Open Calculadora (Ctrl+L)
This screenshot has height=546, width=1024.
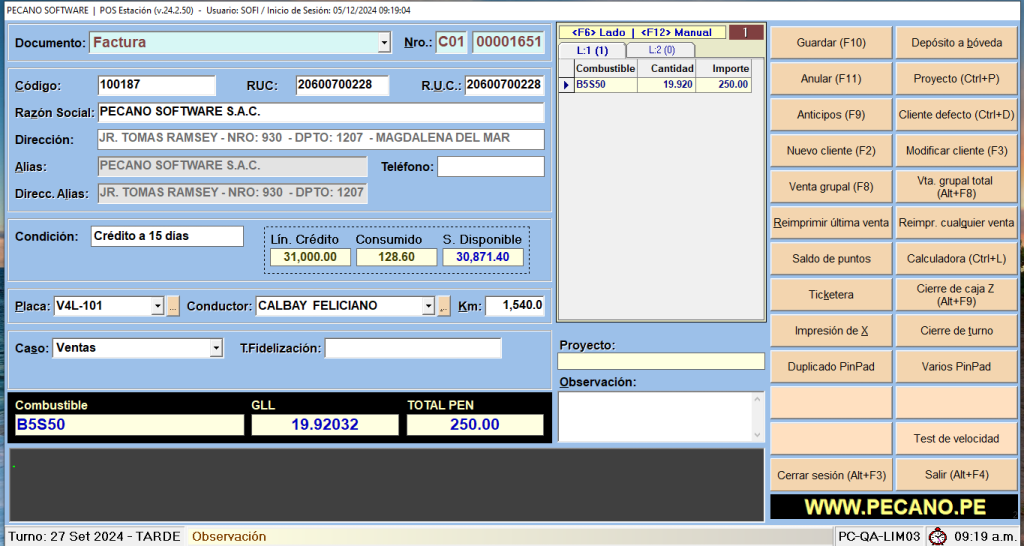pos(956,259)
